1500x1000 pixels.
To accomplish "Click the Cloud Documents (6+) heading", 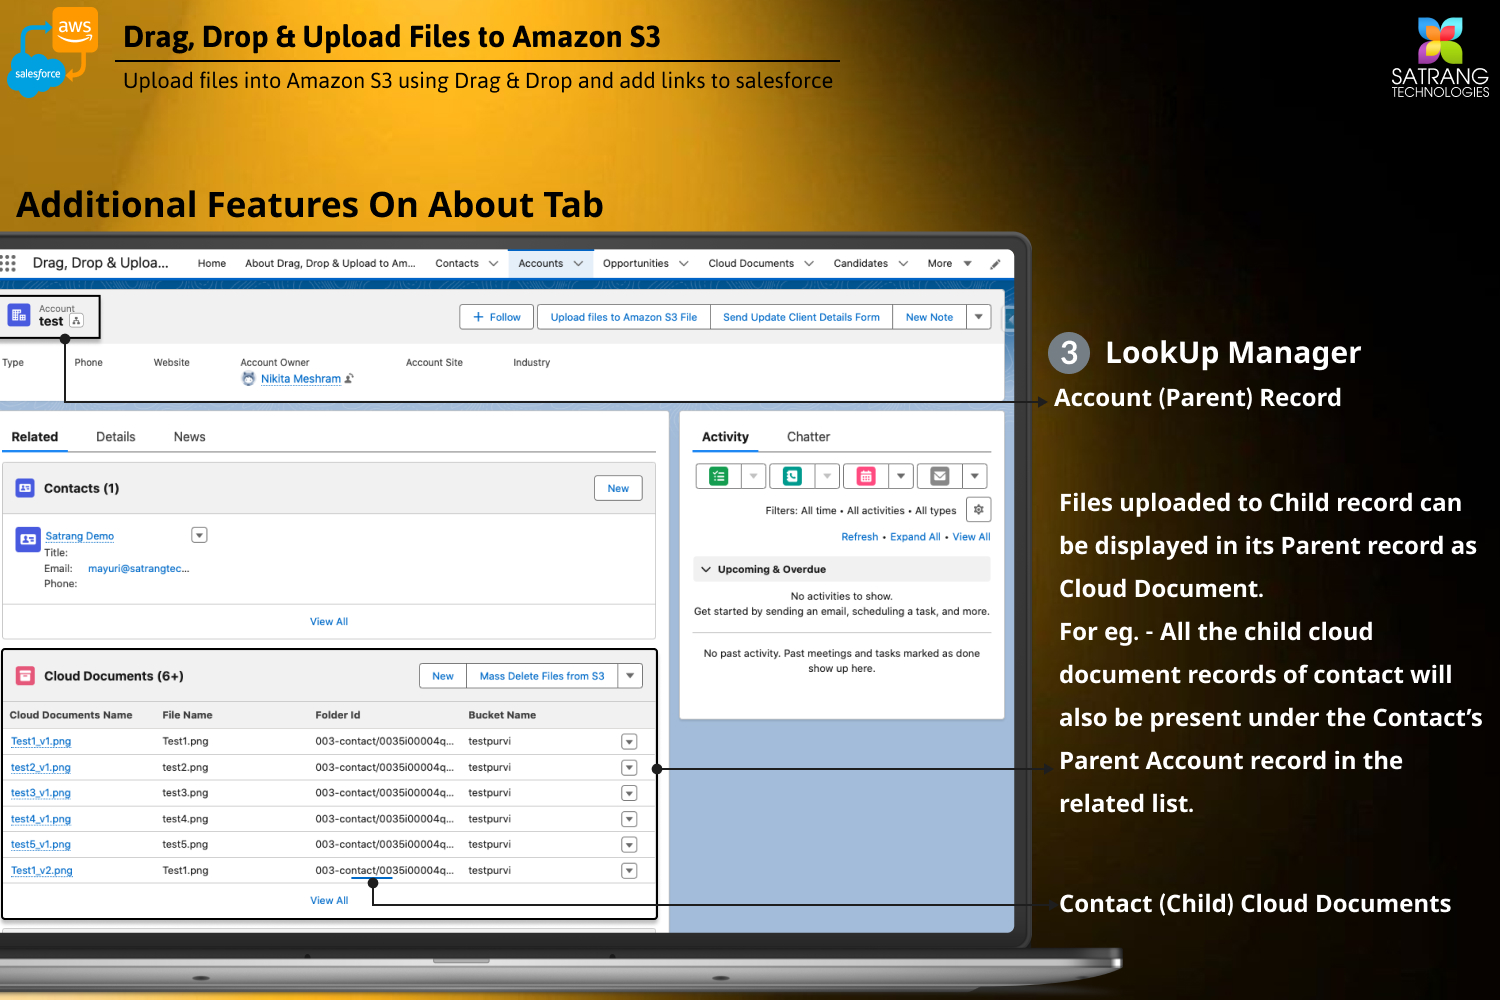I will point(114,676).
